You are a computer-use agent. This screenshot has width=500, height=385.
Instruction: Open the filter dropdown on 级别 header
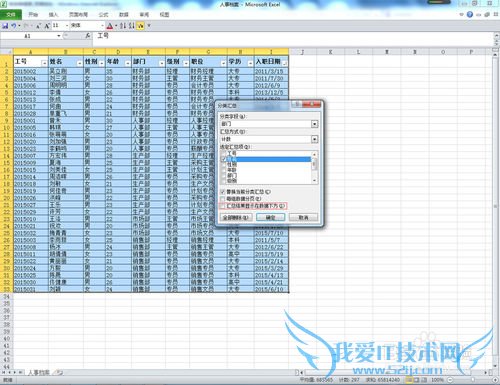click(186, 63)
